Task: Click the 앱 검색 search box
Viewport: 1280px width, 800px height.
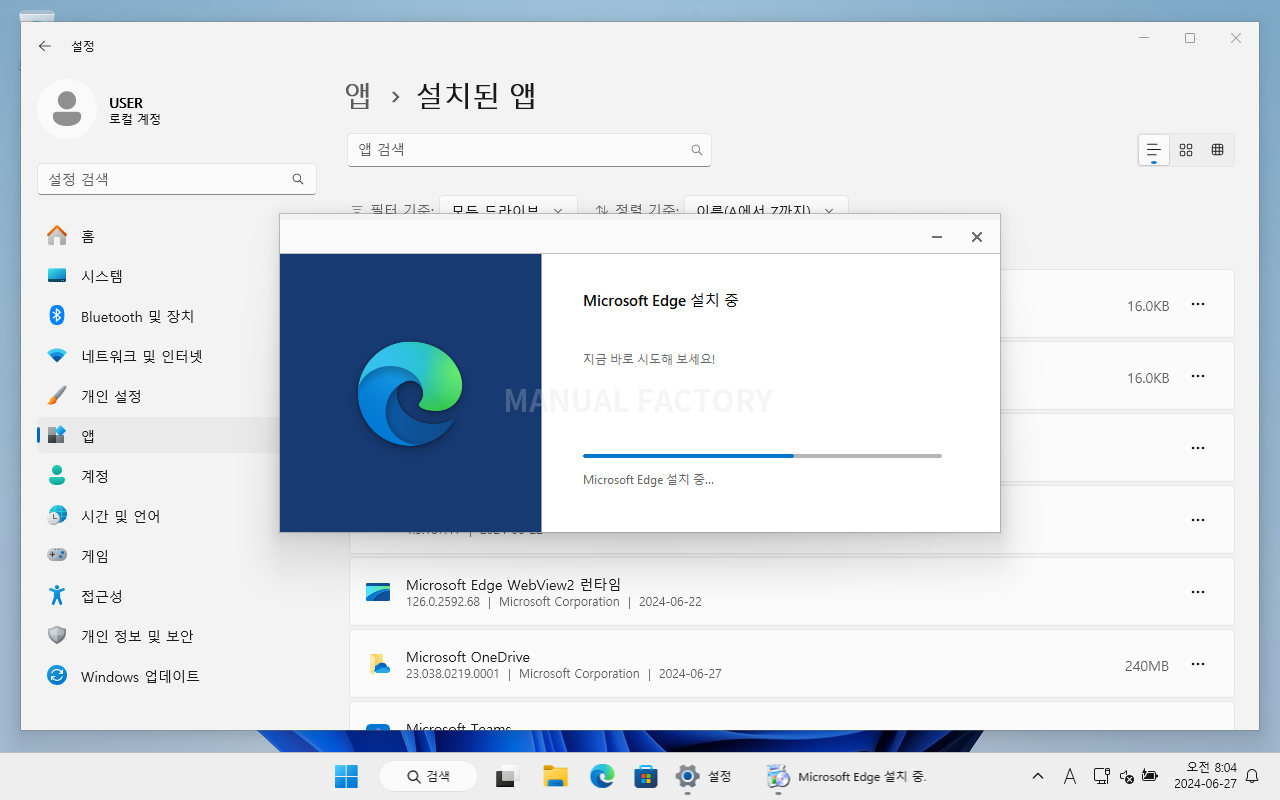Action: pos(529,150)
